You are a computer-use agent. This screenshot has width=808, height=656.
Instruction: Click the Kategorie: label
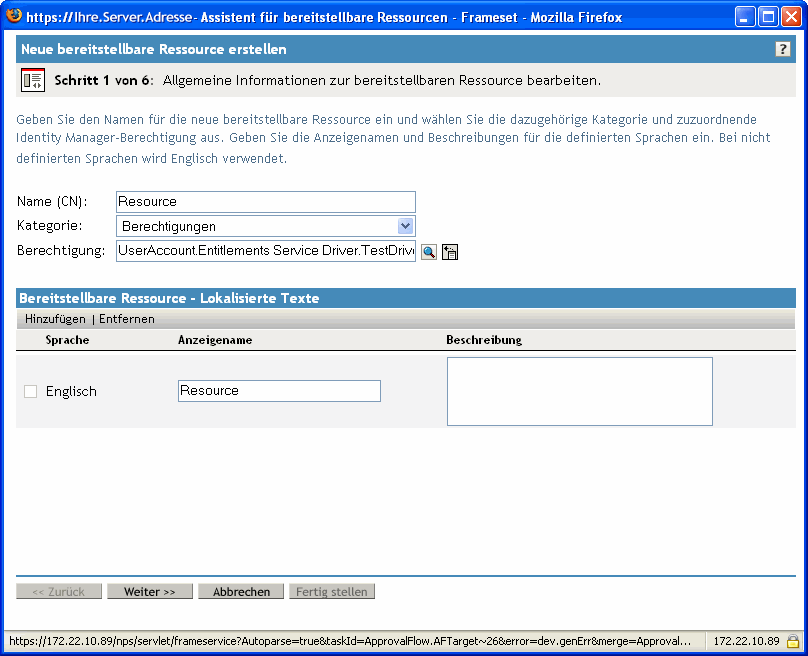49,226
